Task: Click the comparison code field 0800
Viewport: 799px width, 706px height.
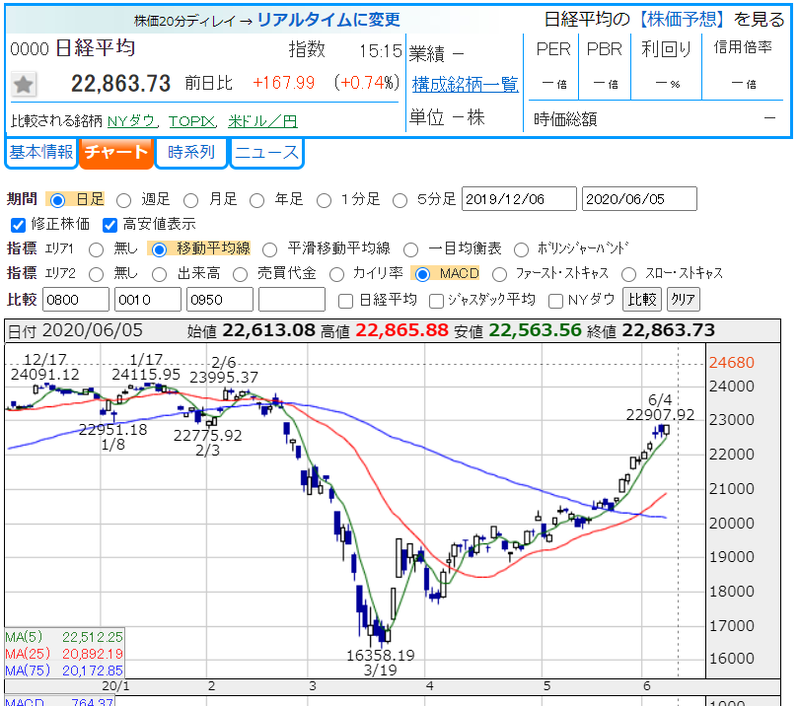Action: point(76,300)
